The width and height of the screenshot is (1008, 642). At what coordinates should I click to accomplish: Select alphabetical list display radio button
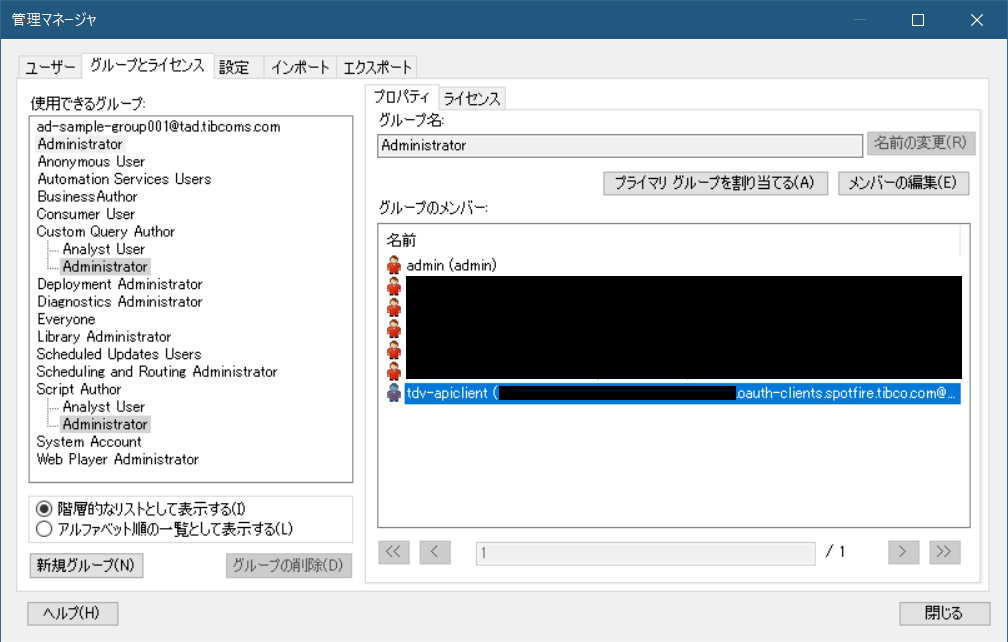[x=44, y=529]
